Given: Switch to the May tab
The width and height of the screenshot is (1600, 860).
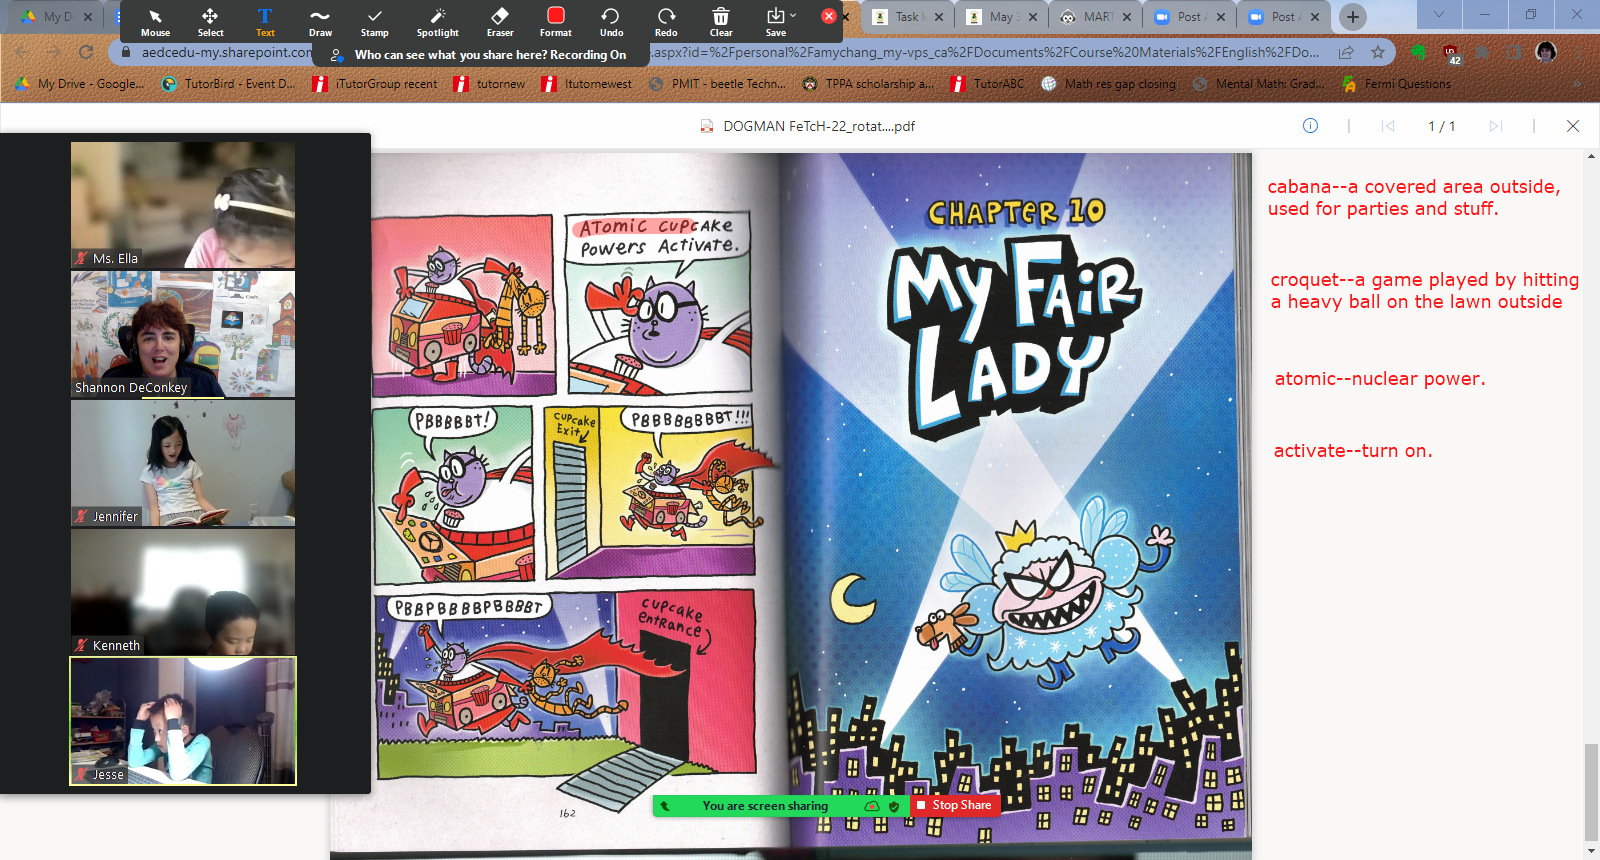Looking at the screenshot, I should pyautogui.click(x=1001, y=17).
